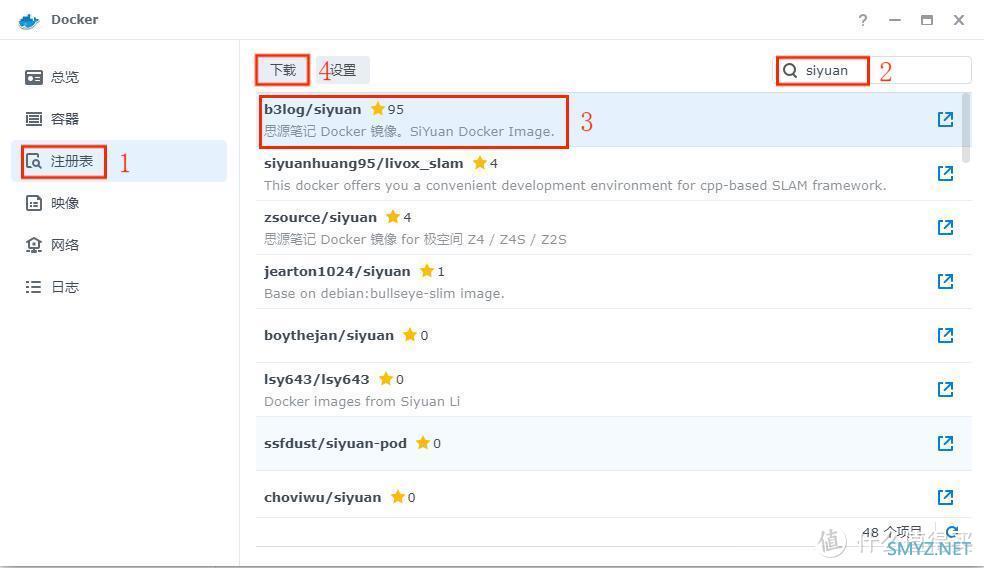Image resolution: width=984 pixels, height=568 pixels.
Task: Open the Docker help question mark
Action: point(863,20)
